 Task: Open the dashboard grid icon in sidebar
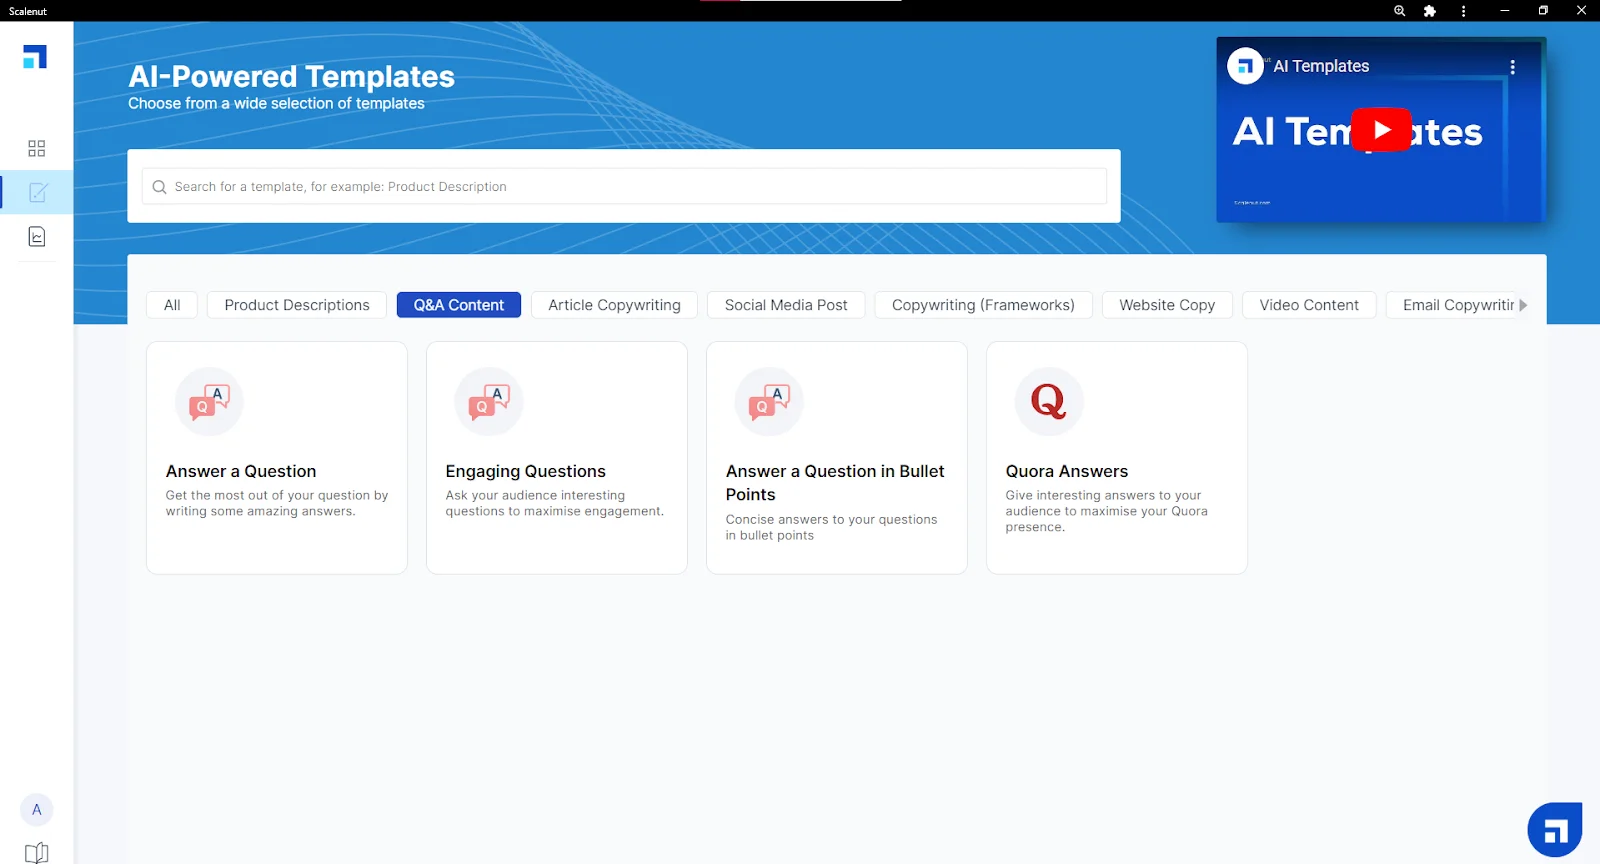click(x=37, y=148)
